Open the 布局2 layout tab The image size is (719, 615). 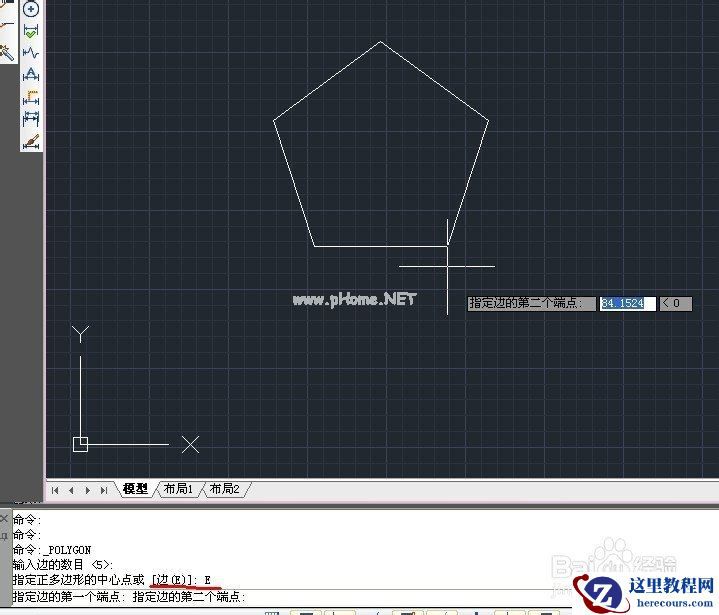tap(224, 489)
